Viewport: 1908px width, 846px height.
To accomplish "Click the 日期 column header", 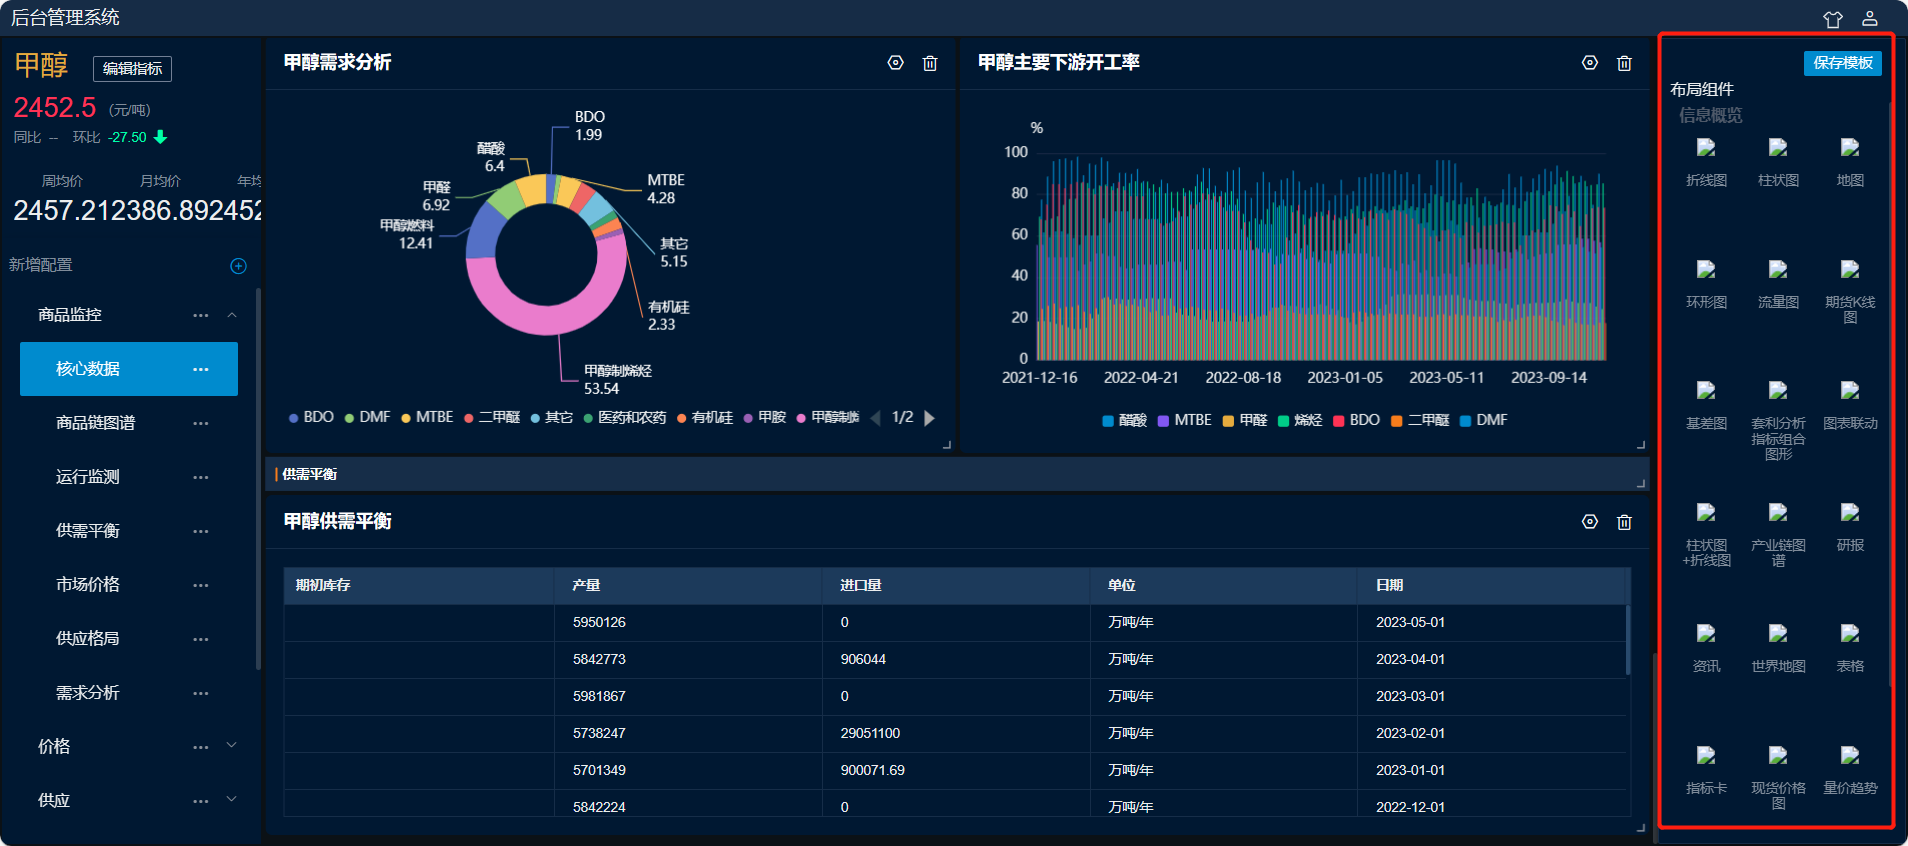I will click(x=1493, y=585).
